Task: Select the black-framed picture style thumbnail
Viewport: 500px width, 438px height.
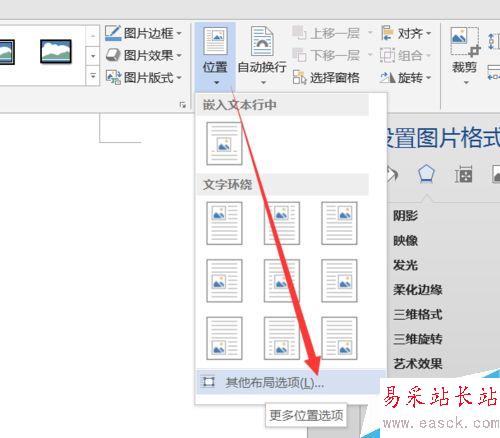Action: 56,51
